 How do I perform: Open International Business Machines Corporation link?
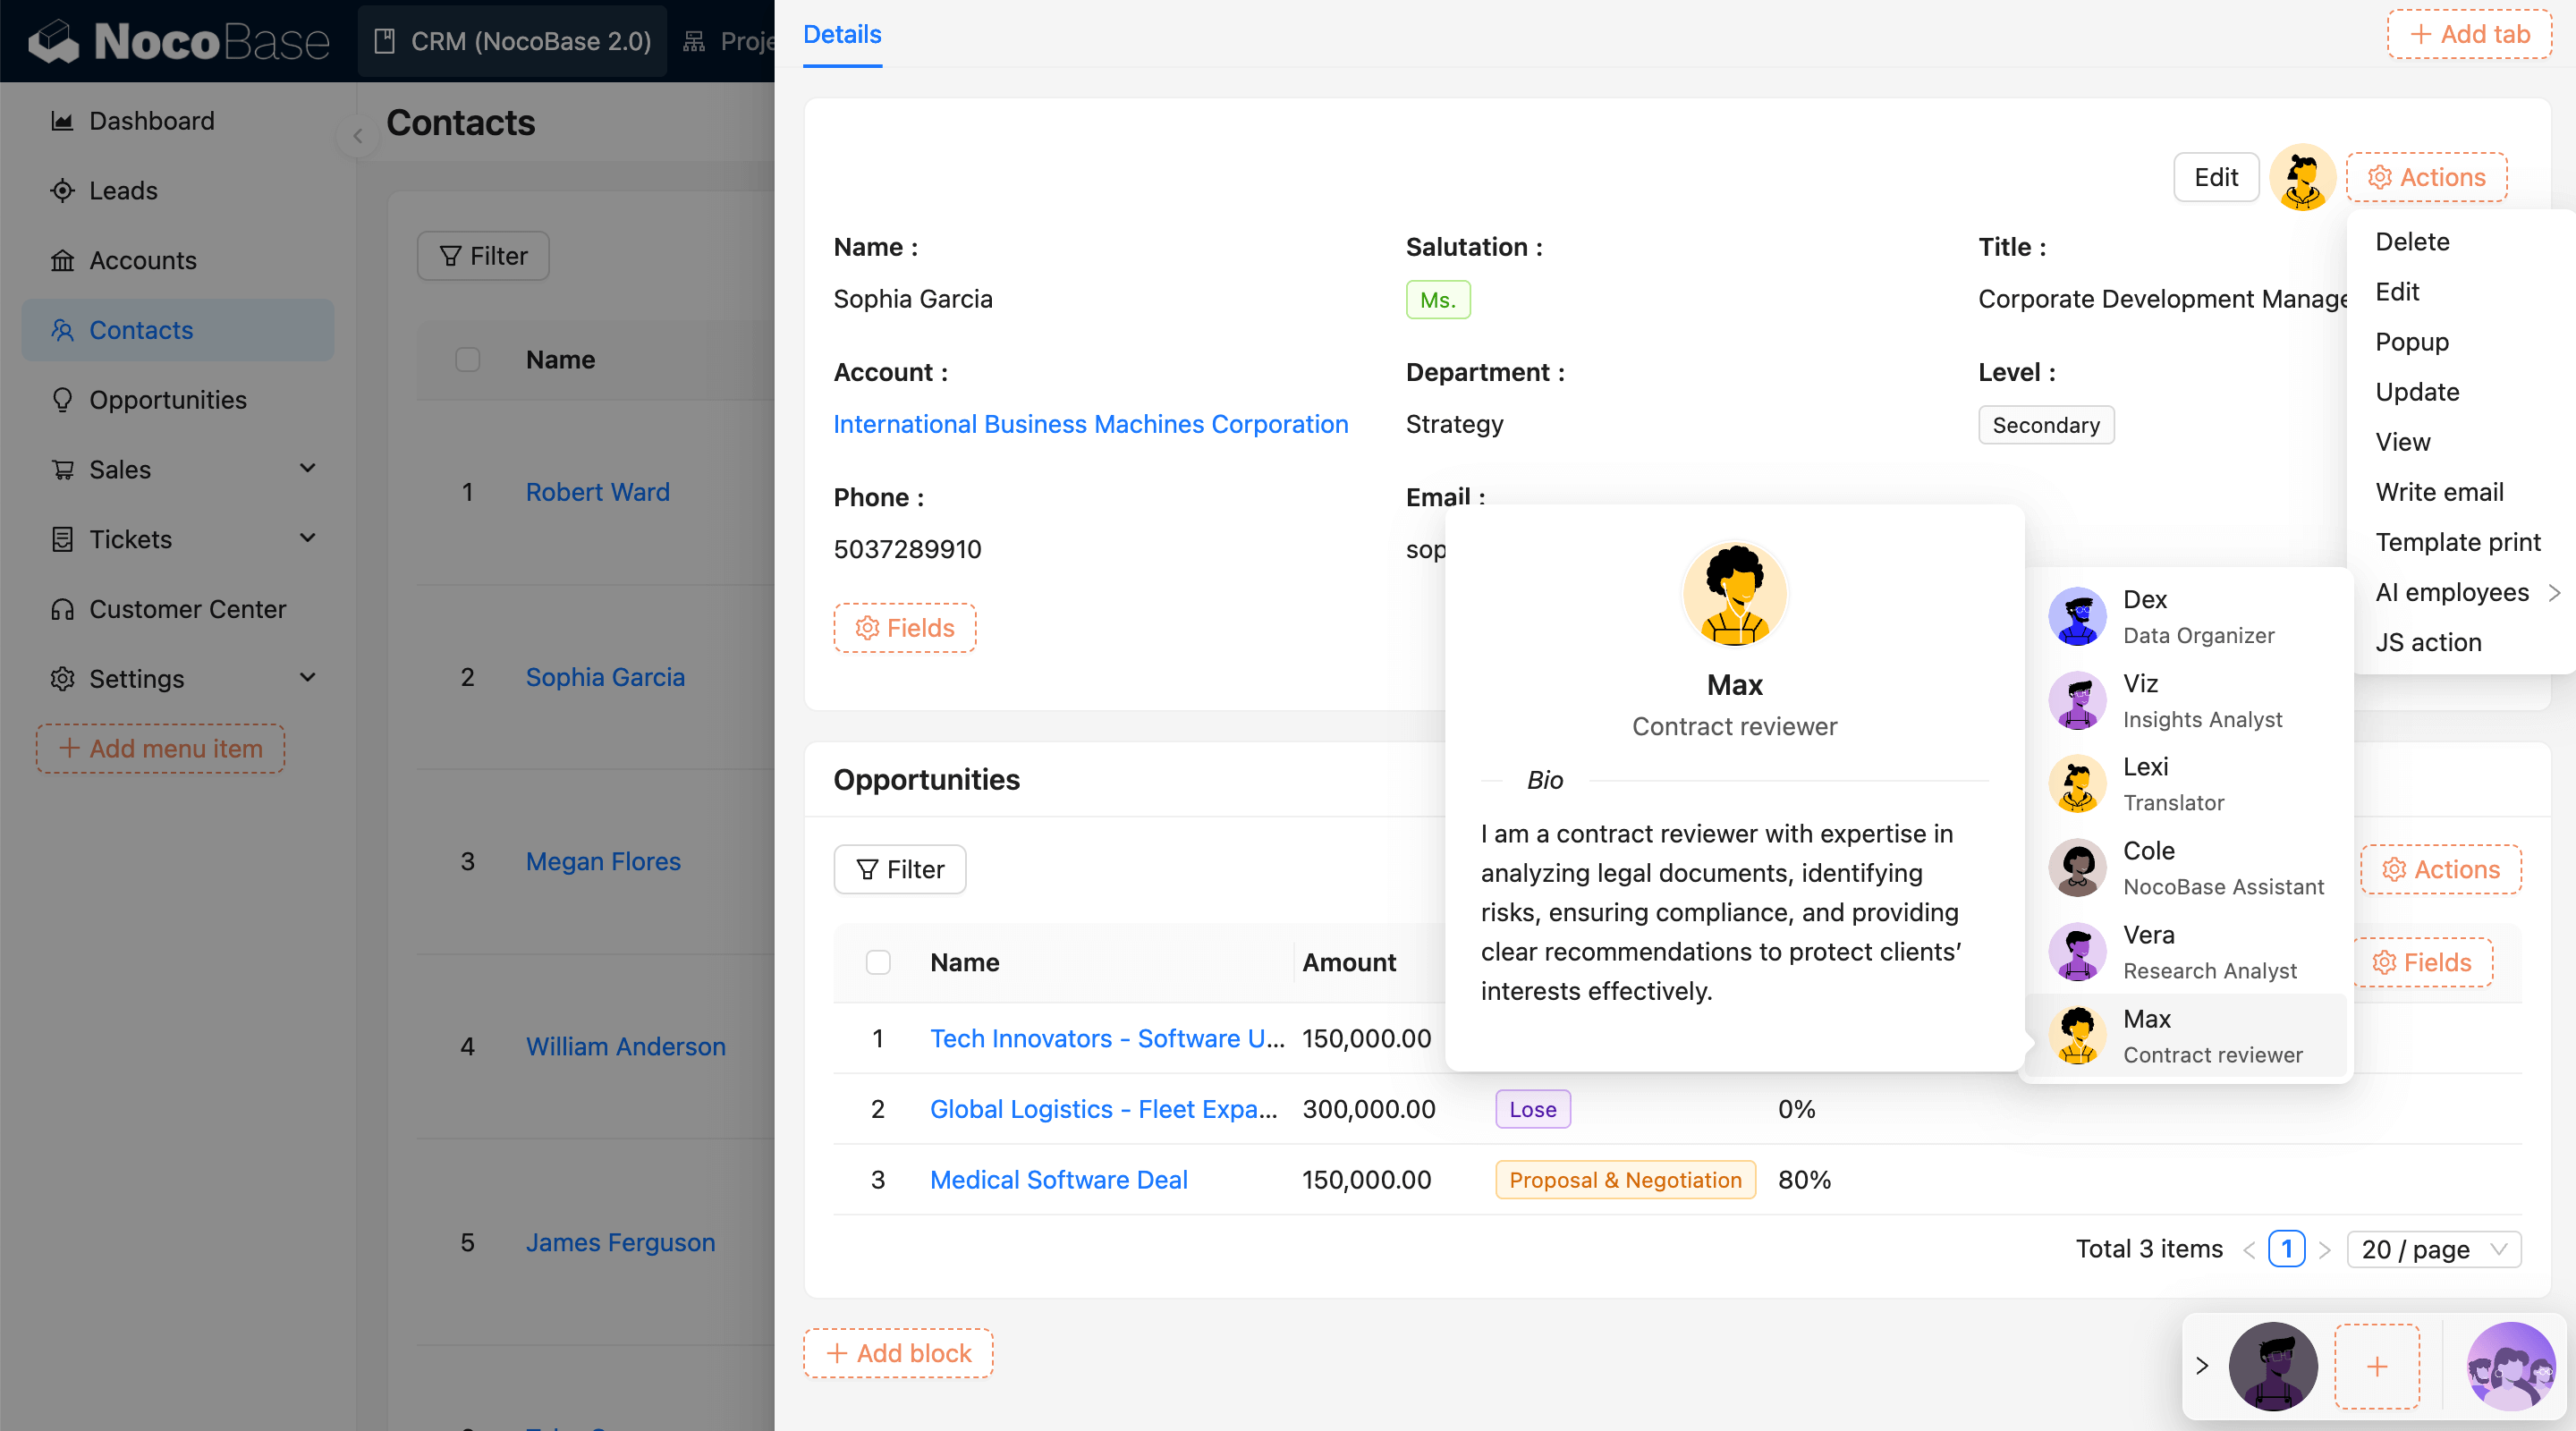click(x=1090, y=424)
